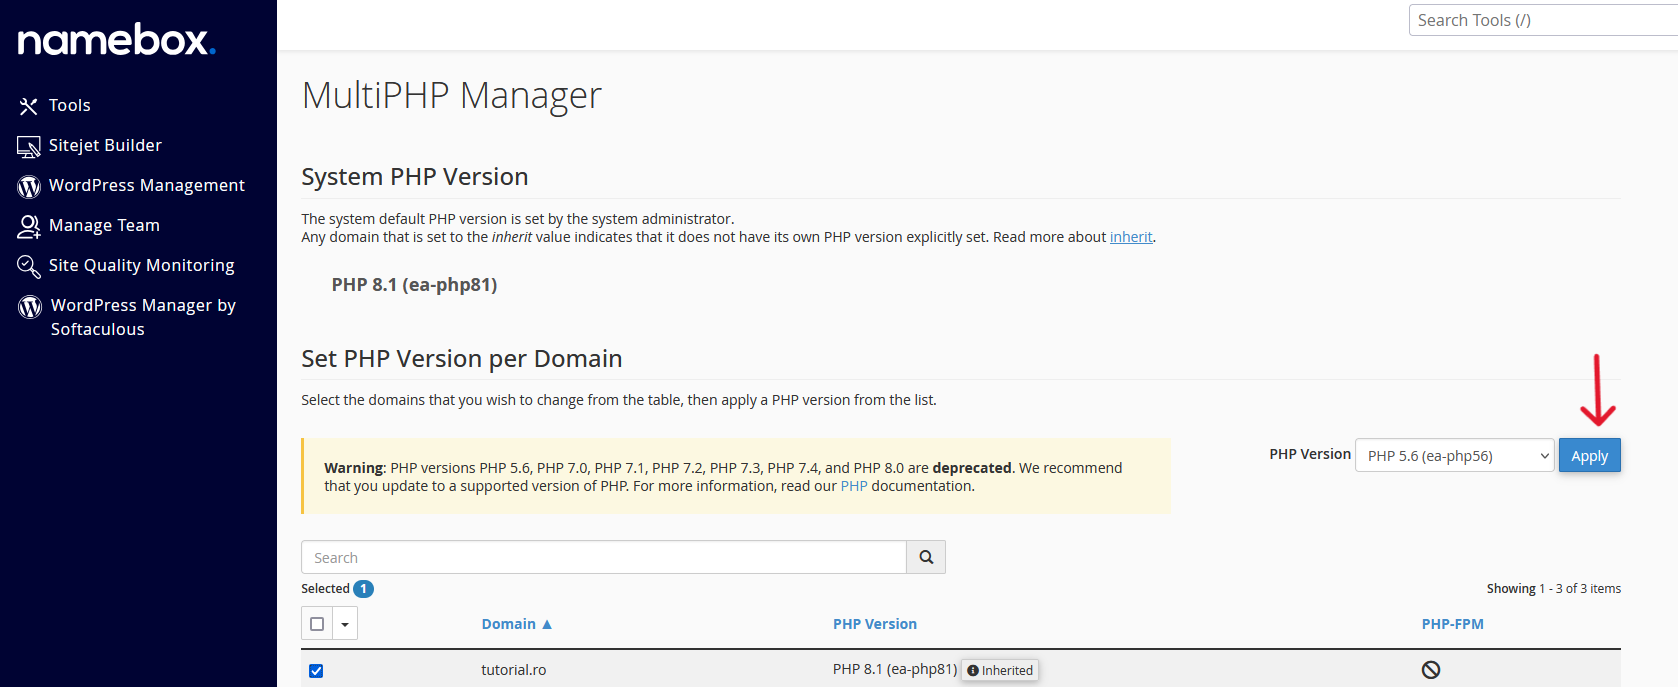Click the namebox logo
Screen dimensions: 1678x687
pyautogui.click(x=116, y=40)
